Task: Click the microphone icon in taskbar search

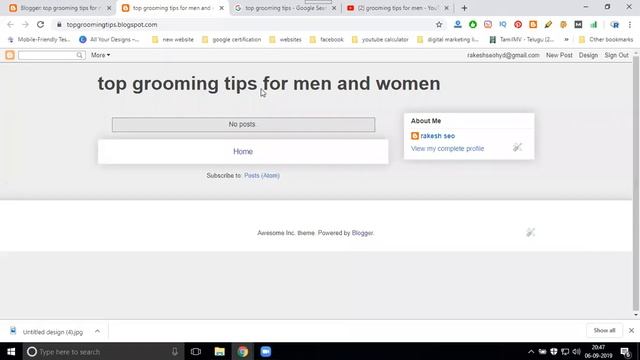Action: pos(175,351)
